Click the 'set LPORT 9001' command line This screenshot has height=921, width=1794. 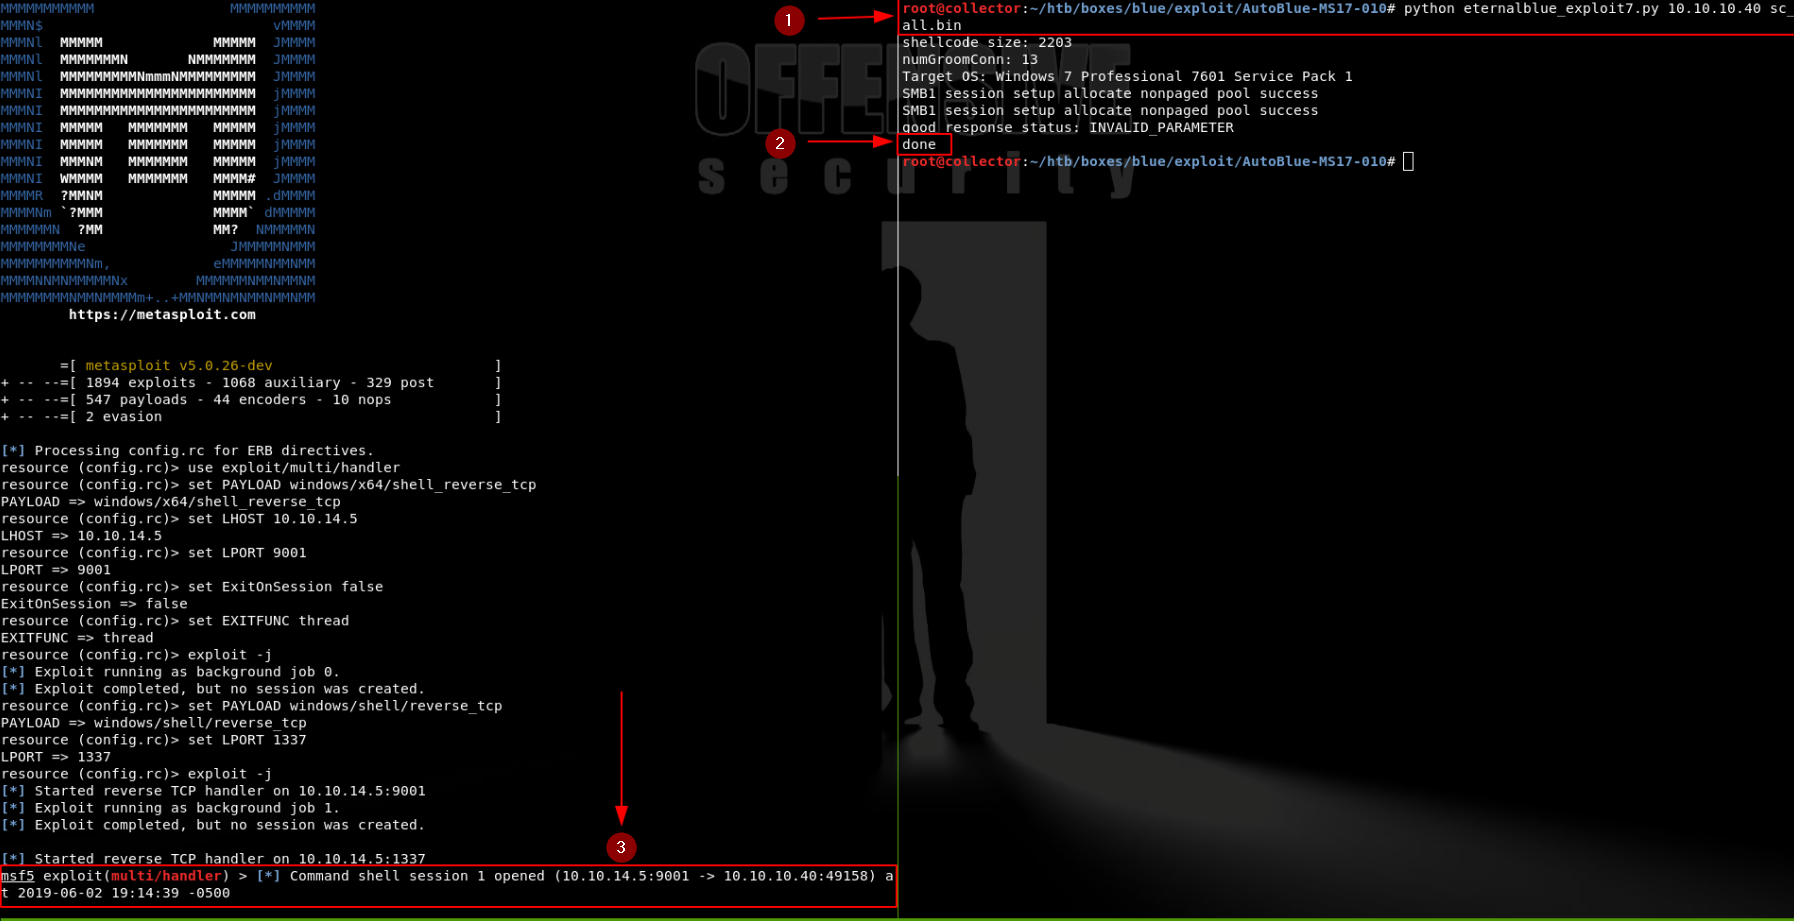154,553
